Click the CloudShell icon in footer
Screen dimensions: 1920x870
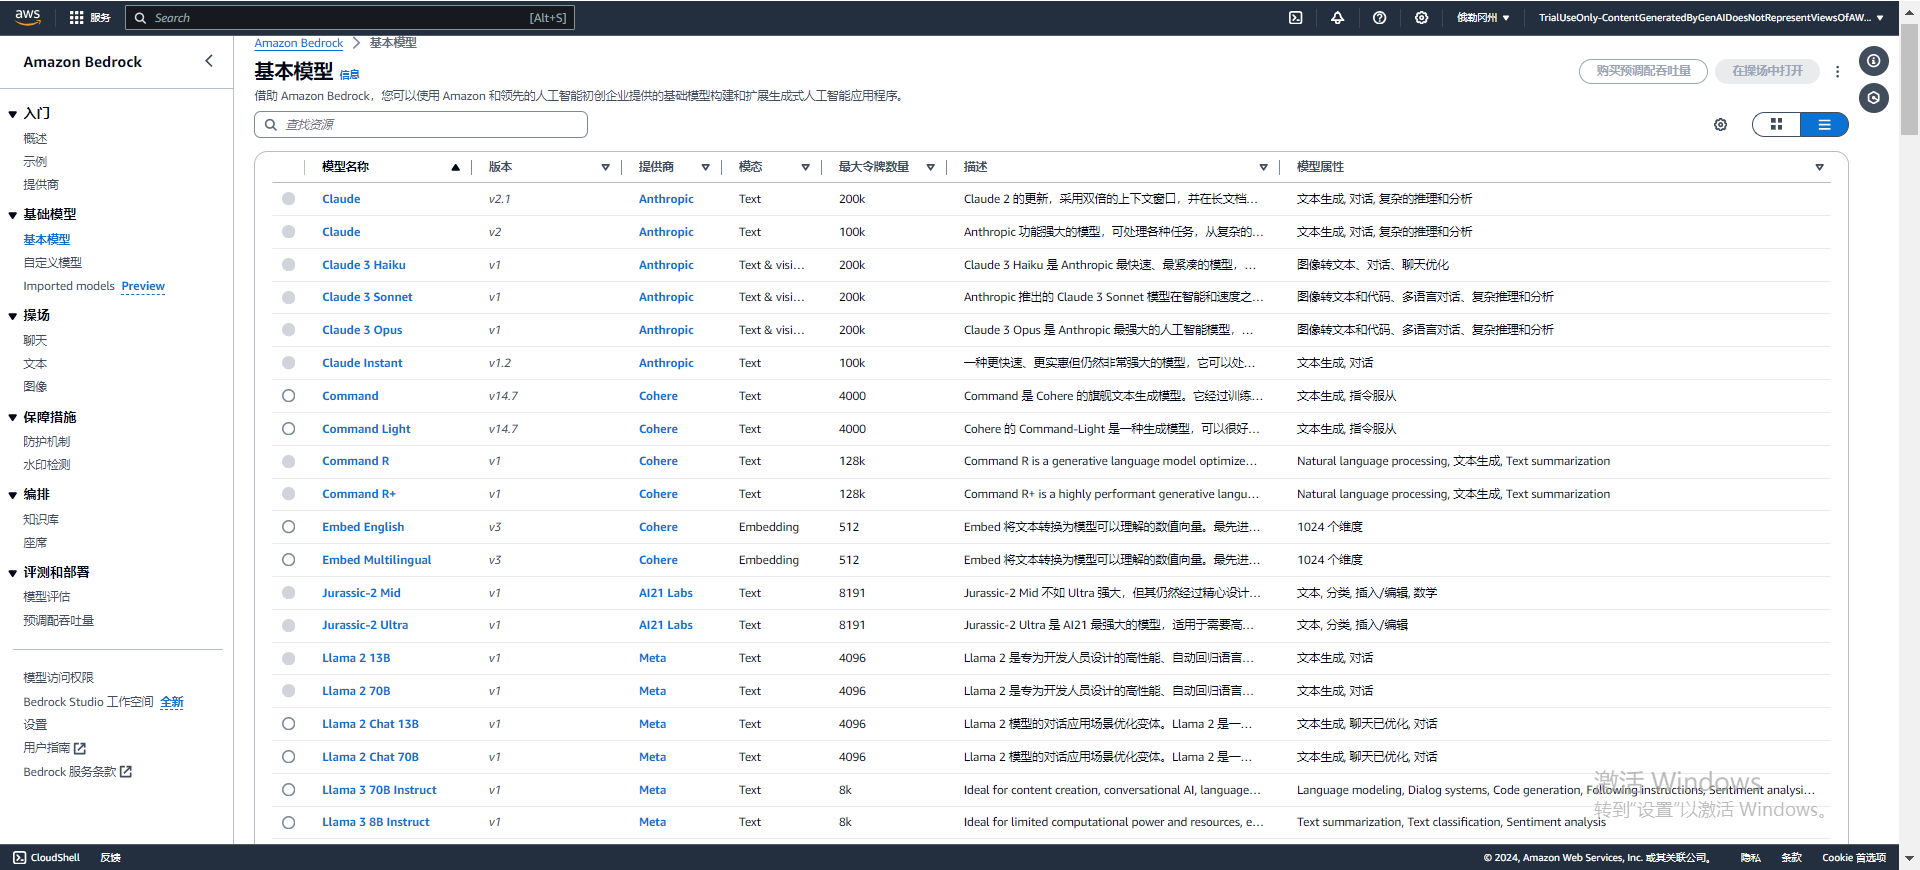tap(19, 858)
